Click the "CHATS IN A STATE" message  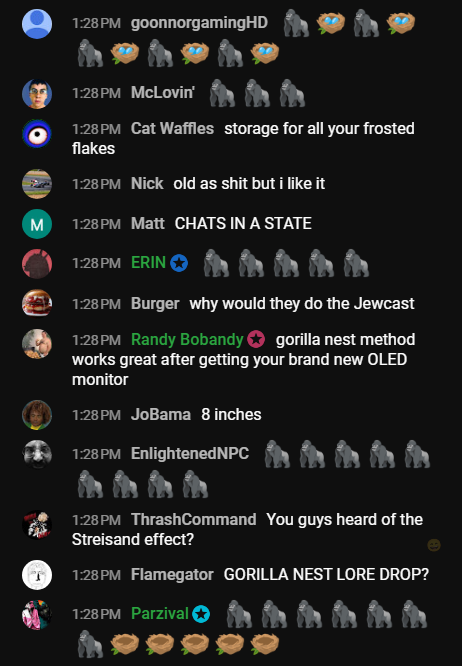coord(243,223)
